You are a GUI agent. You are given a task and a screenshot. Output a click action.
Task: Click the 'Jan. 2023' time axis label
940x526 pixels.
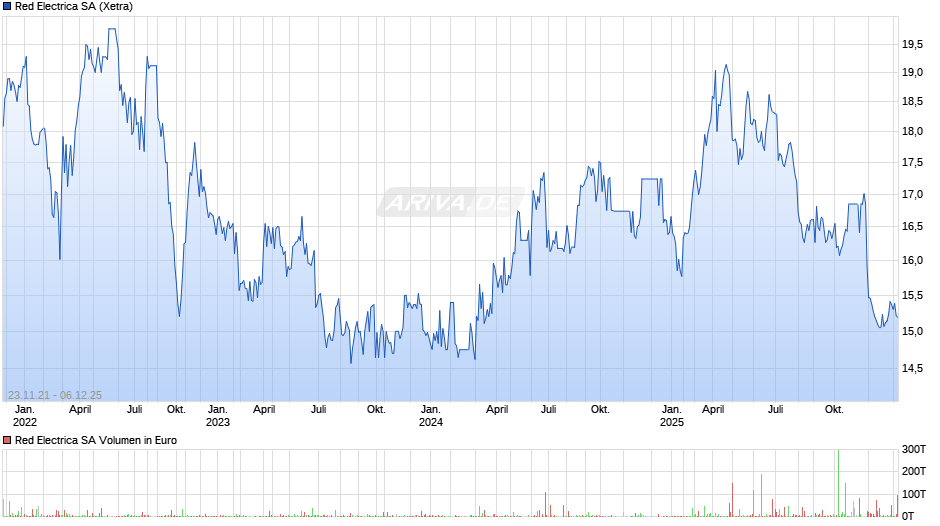(x=218, y=416)
